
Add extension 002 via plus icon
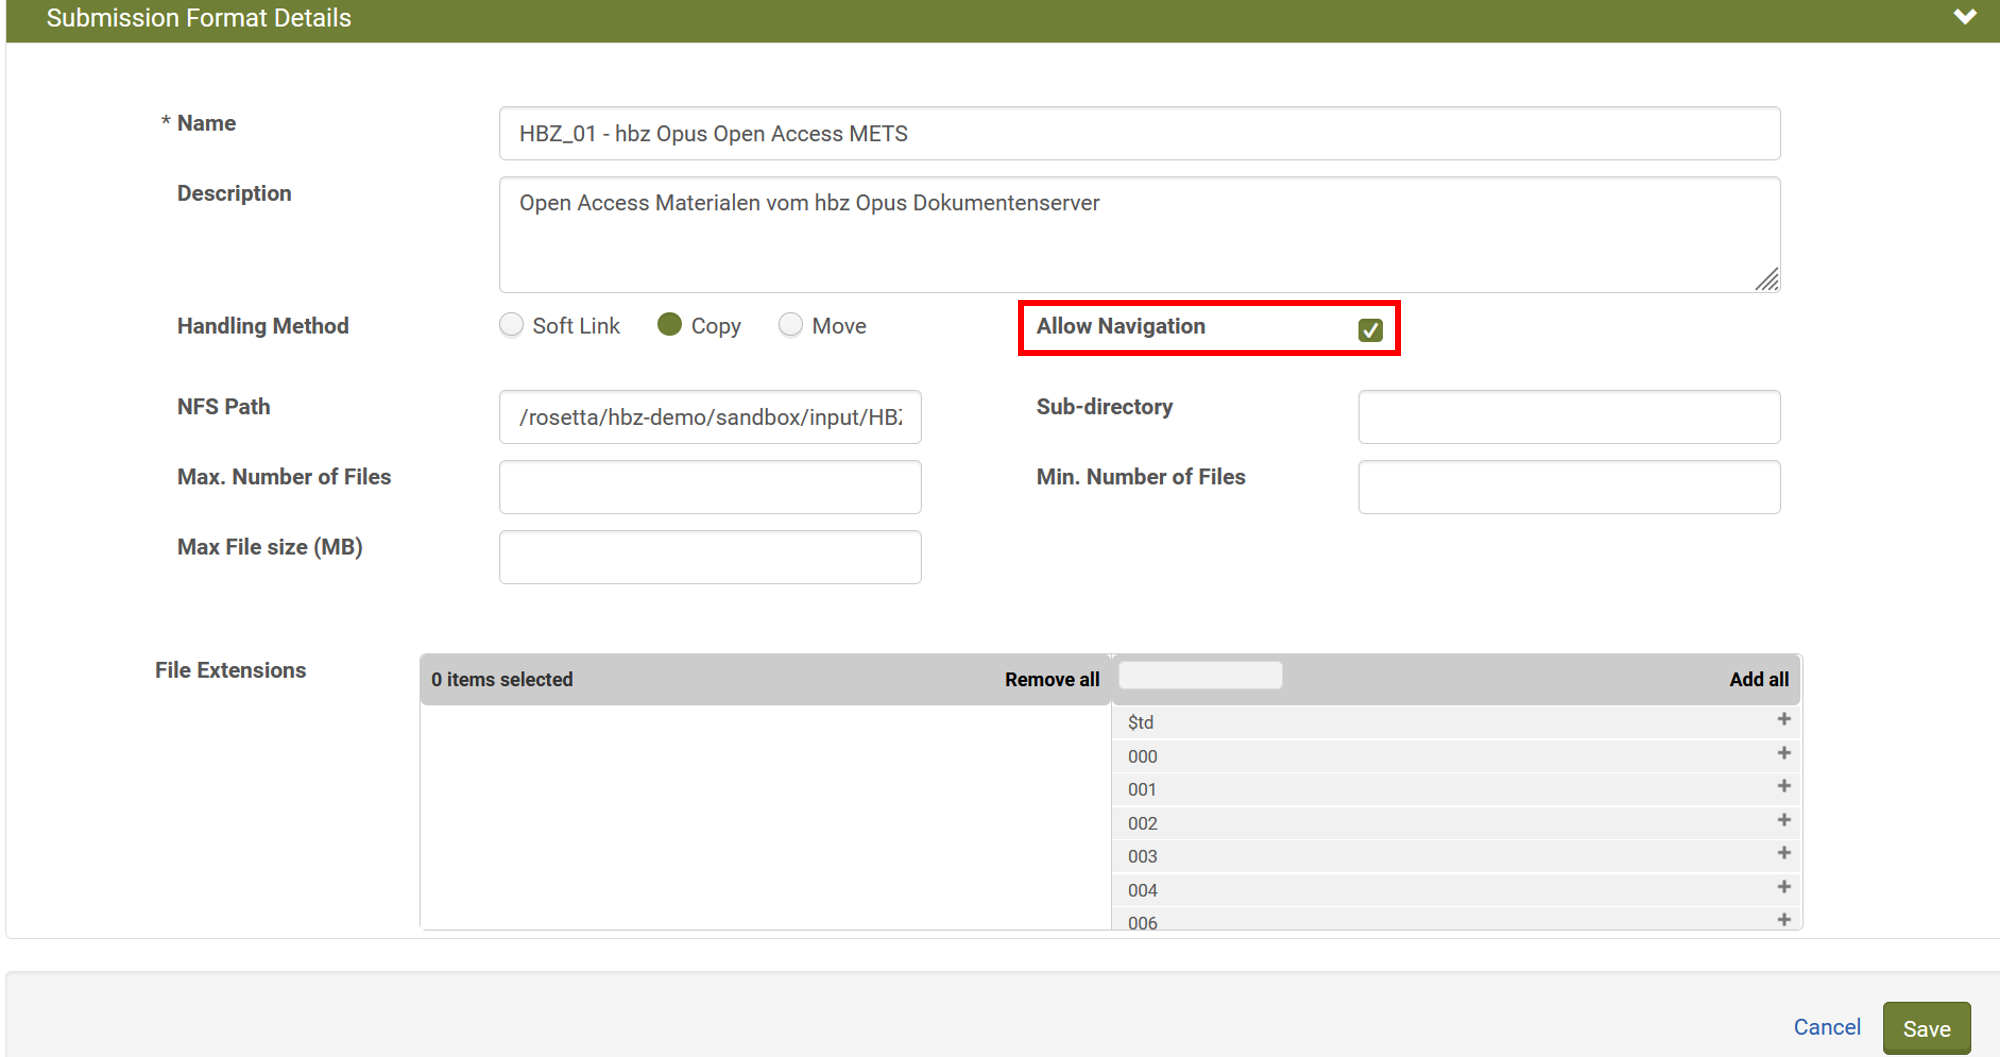point(1783,821)
